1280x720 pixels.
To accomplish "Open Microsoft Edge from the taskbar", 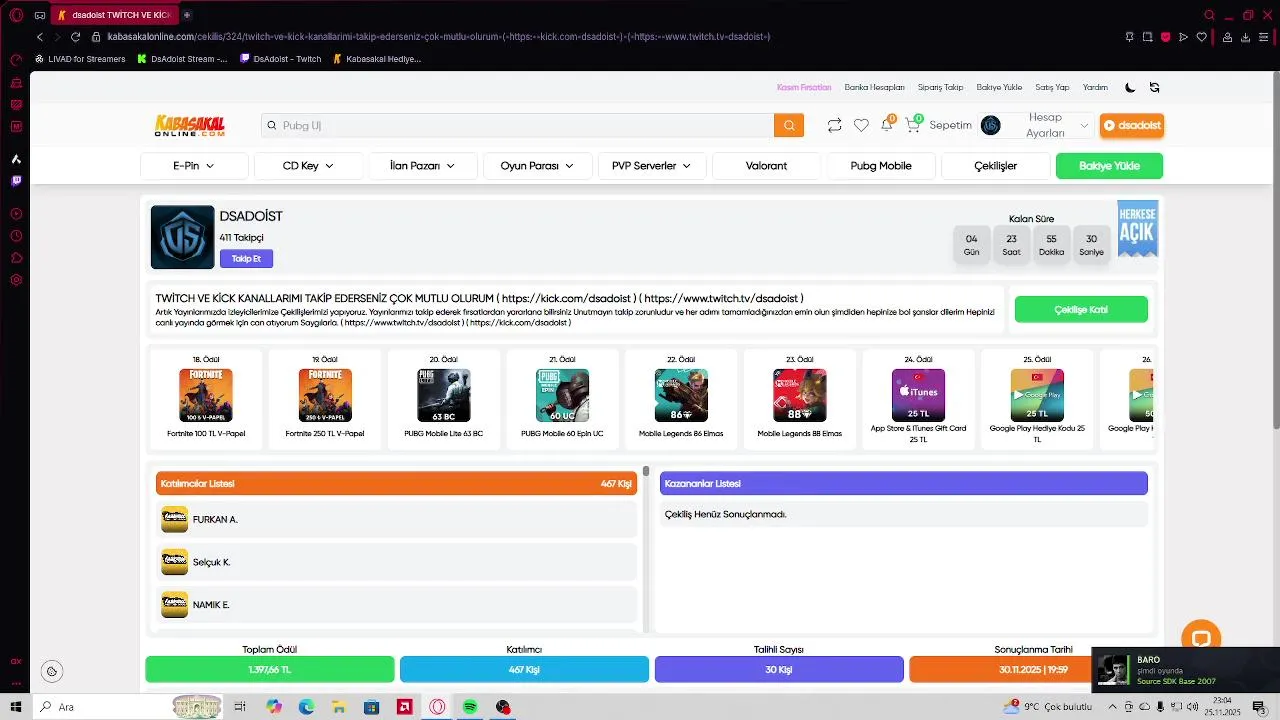I will click(306, 707).
